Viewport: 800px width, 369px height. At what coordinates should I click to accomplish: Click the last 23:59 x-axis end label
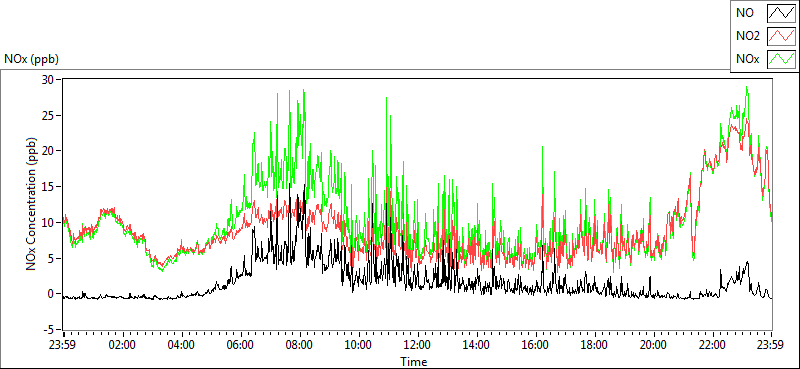pyautogui.click(x=771, y=344)
